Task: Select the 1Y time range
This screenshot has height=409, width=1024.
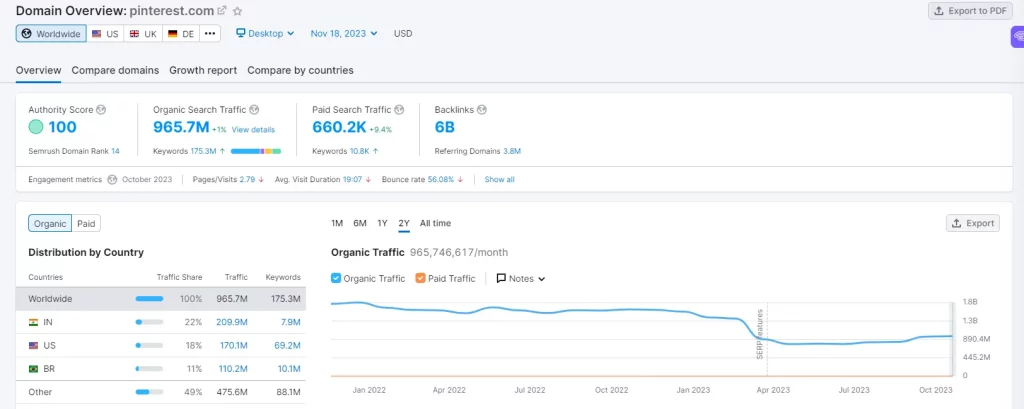Action: (x=382, y=223)
